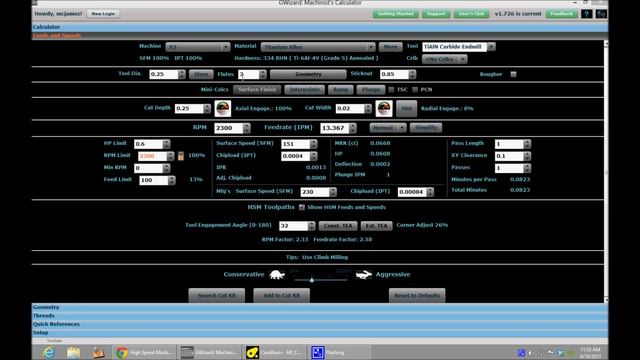Click the Conservative–Aggressive slider handle
This screenshot has width=640, height=360.
[x=312, y=280]
